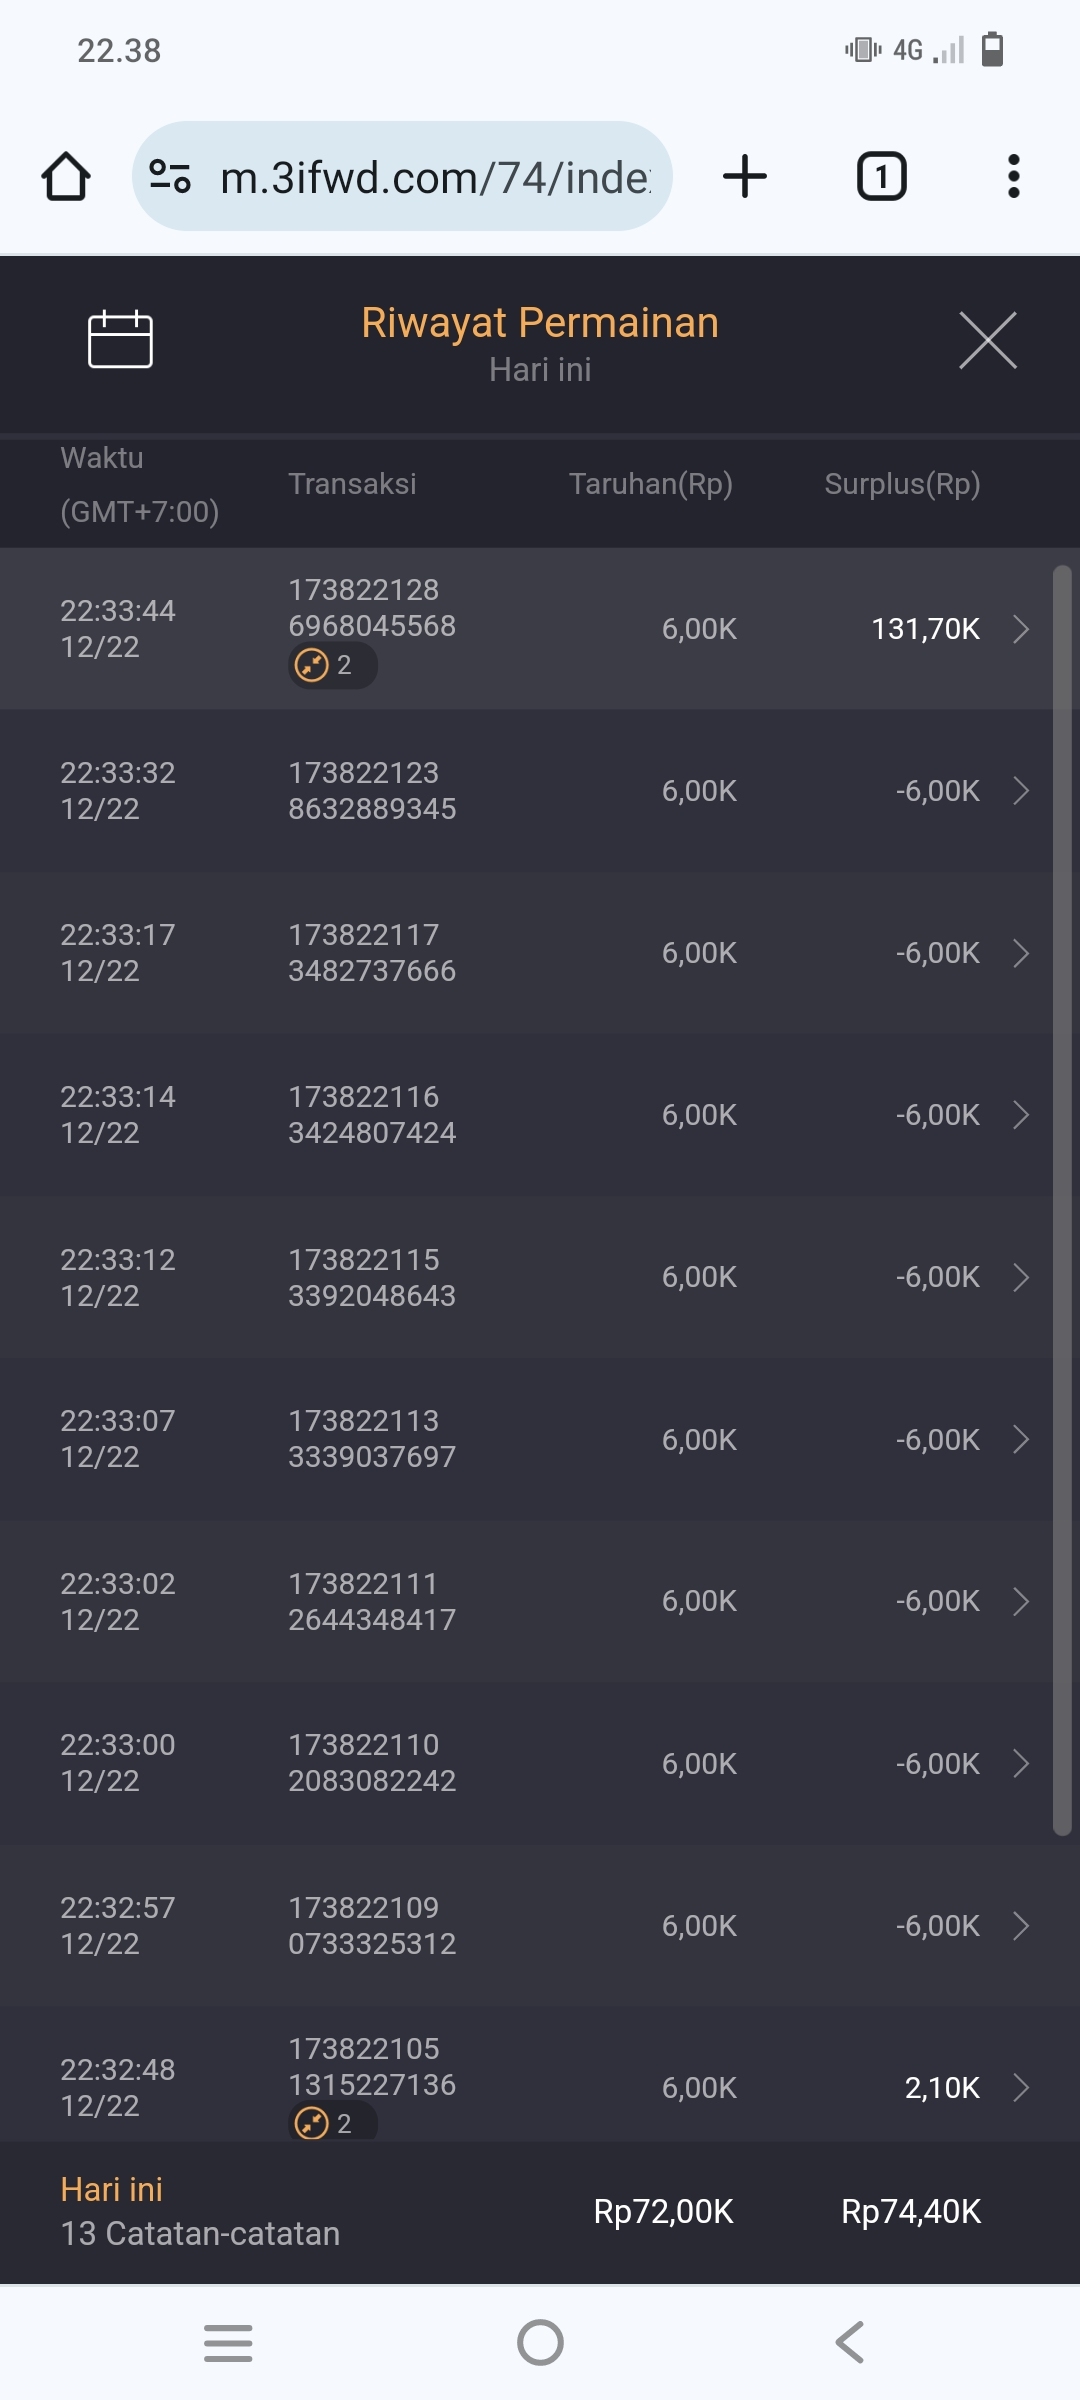Image resolution: width=1080 pixels, height=2400 pixels.
Task: Open the calendar date picker icon
Action: tap(120, 339)
